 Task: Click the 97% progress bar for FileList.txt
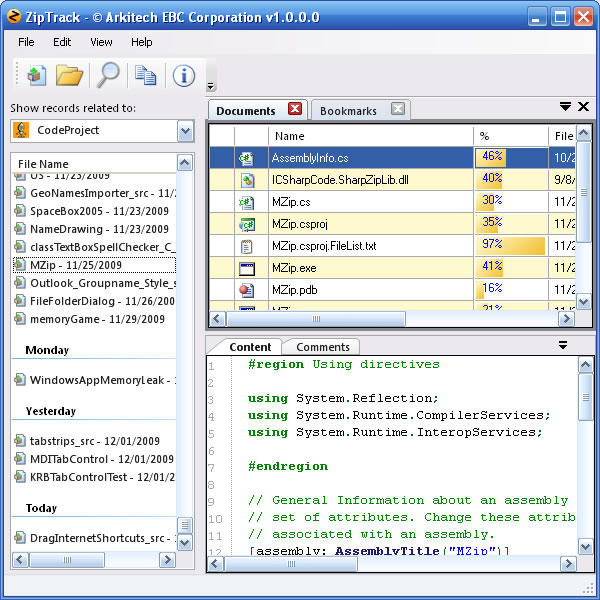coord(510,246)
